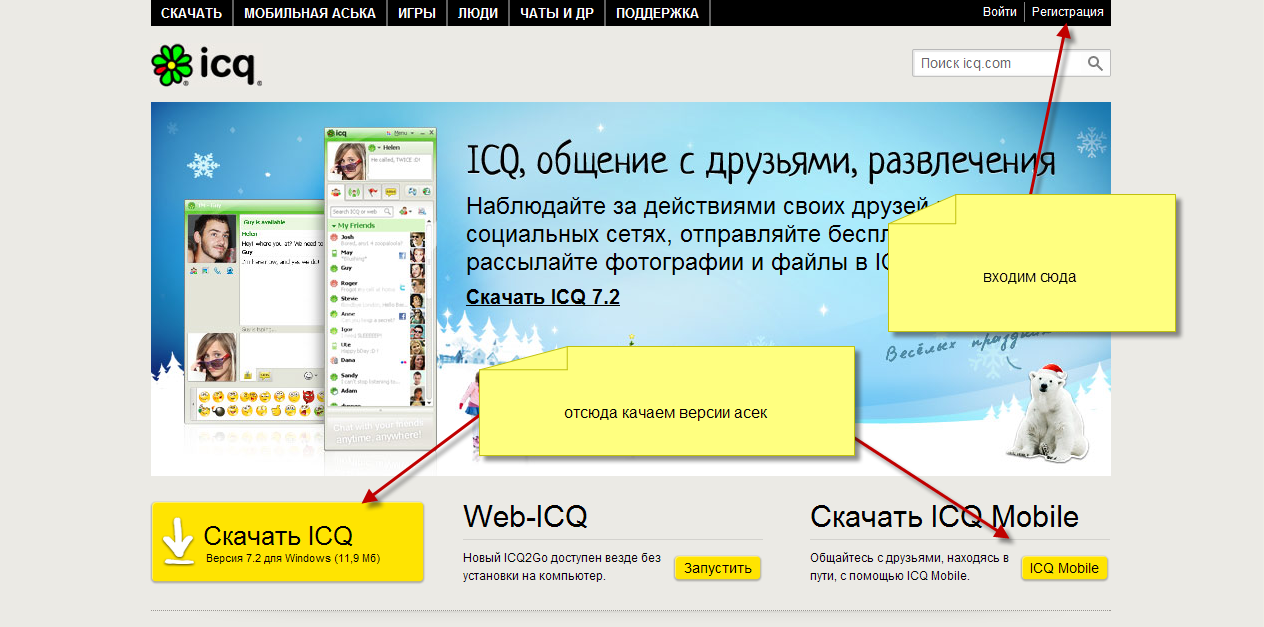Click the yellow Скачать ICQ download button
The height and width of the screenshot is (627, 1264).
(x=287, y=542)
